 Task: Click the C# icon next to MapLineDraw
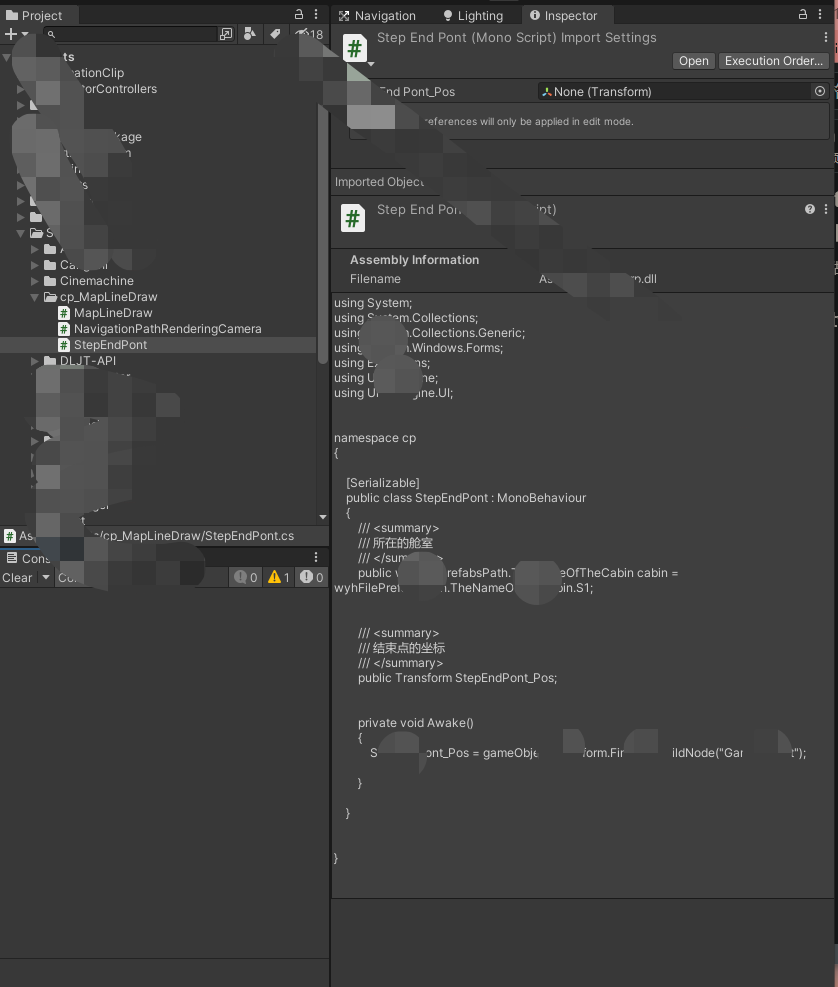pyautogui.click(x=64, y=313)
